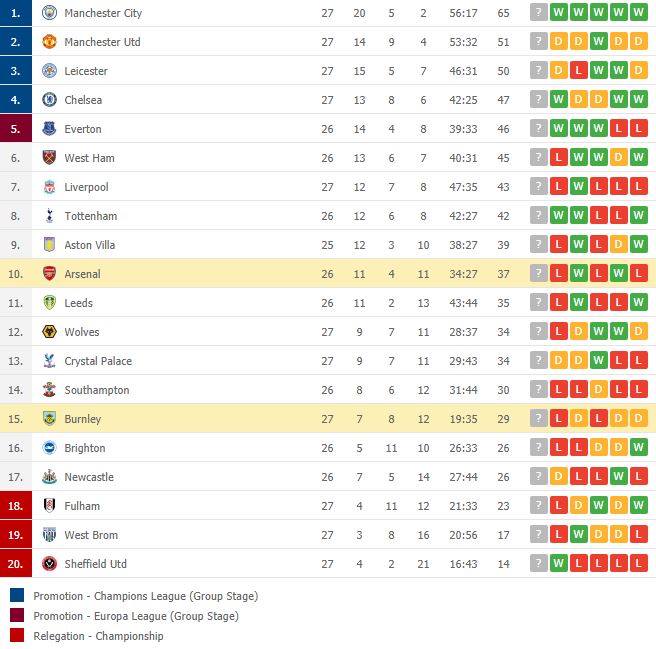The image size is (656, 649).
Task: Click the blue Champions League legend swatch
Action: pos(17,595)
